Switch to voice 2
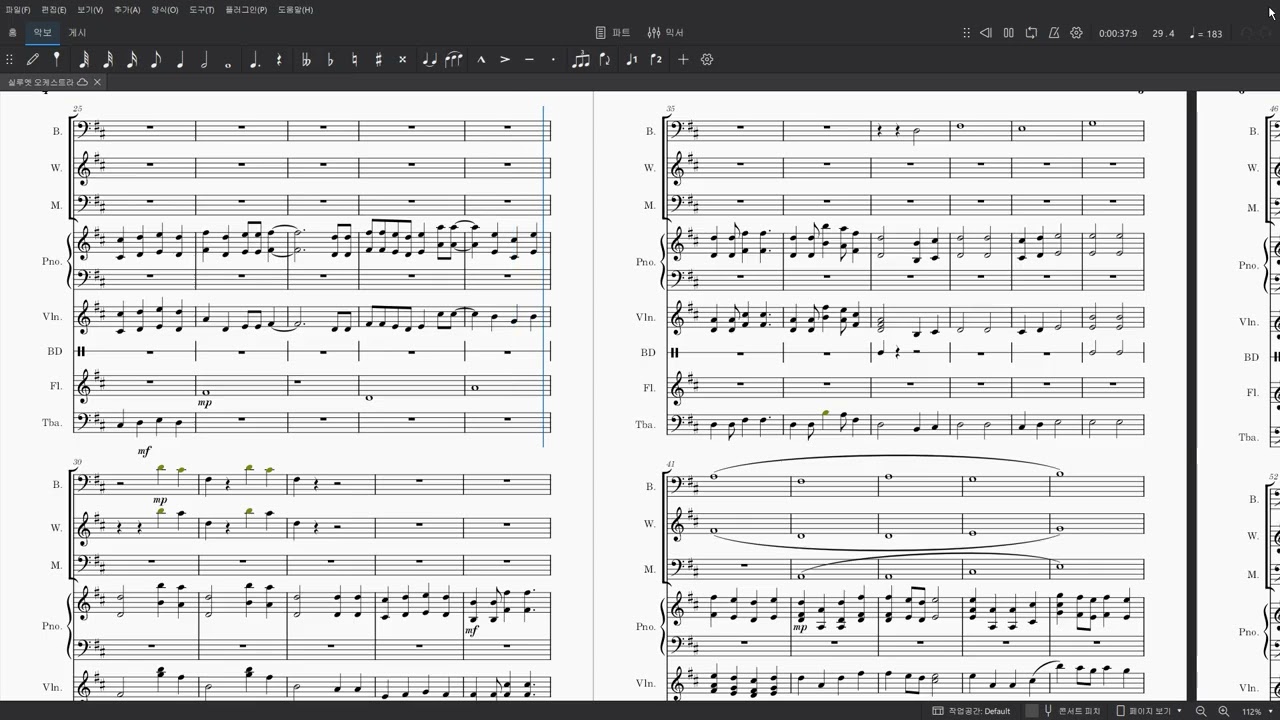Viewport: 1280px width, 720px height. 656,60
